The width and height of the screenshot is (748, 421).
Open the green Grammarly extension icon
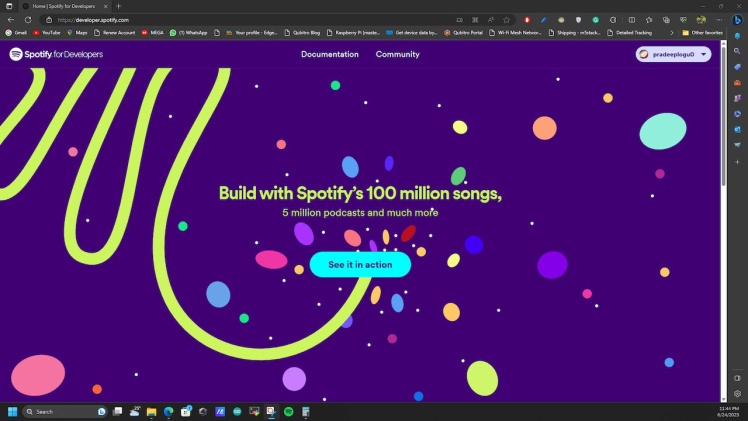tap(595, 20)
